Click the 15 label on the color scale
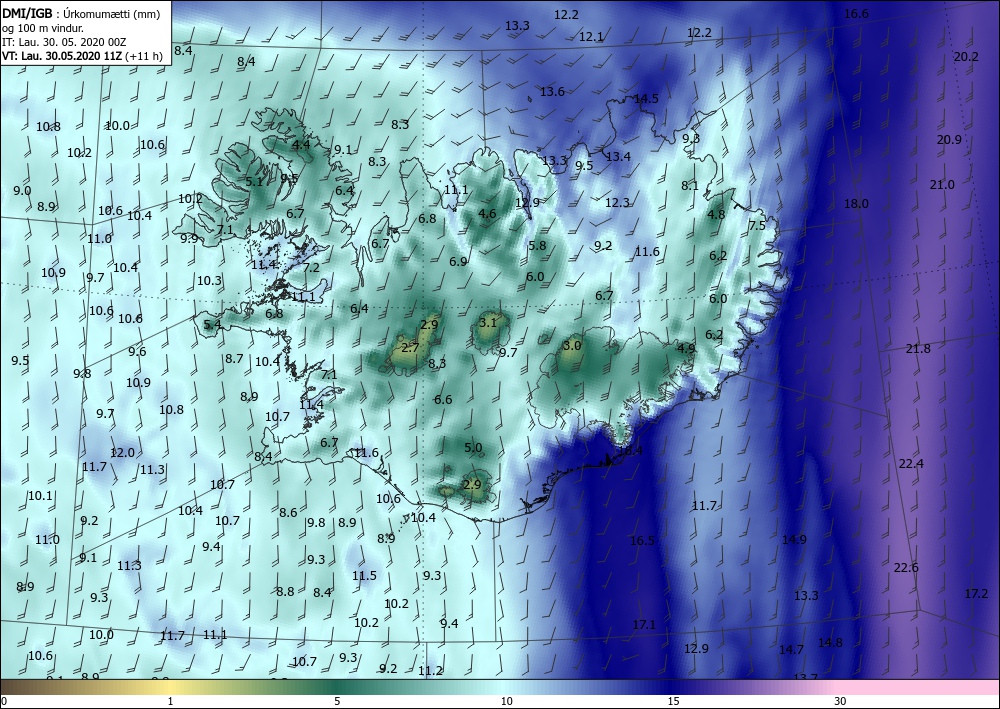The height and width of the screenshot is (709, 1000). pos(673,701)
